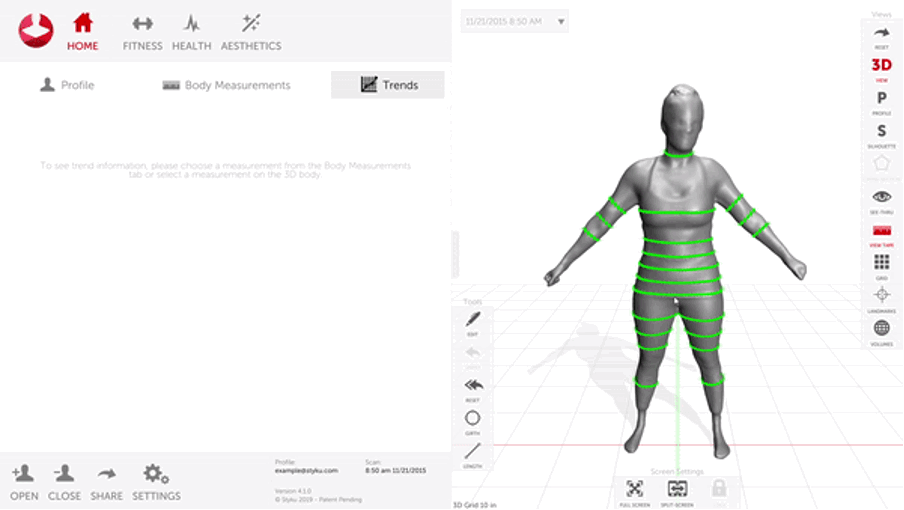Select the Trends tab
Image resolution: width=904 pixels, height=510 pixels.
point(387,85)
